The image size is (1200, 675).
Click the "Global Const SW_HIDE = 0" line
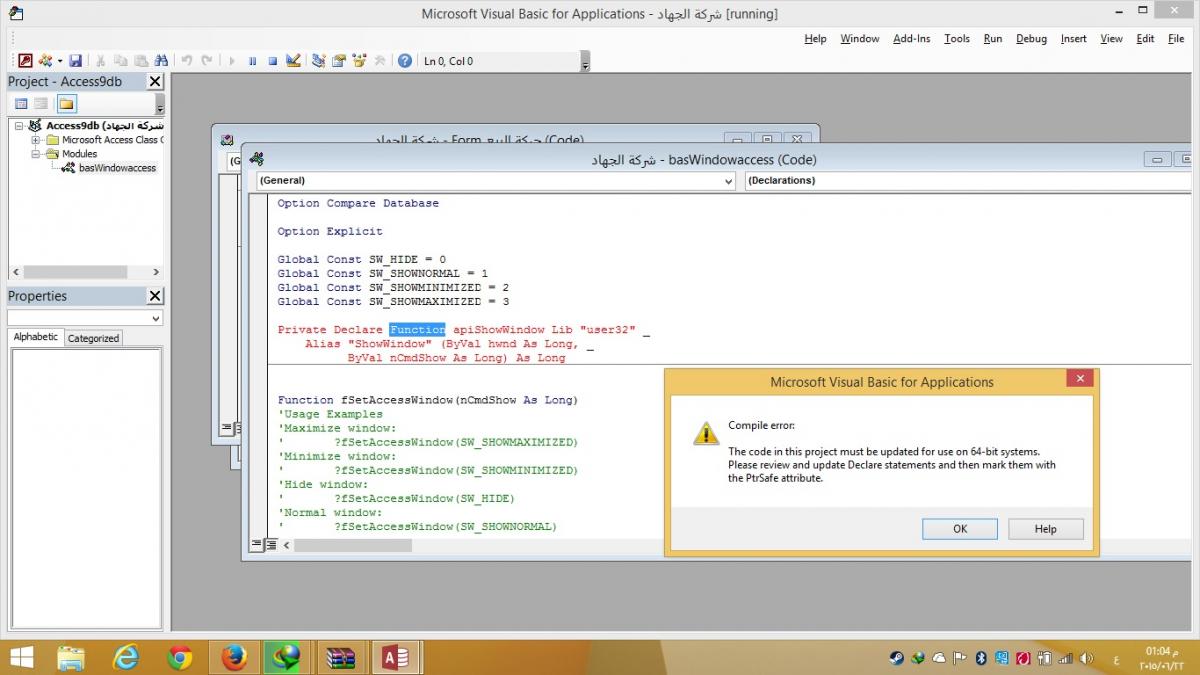[362, 259]
